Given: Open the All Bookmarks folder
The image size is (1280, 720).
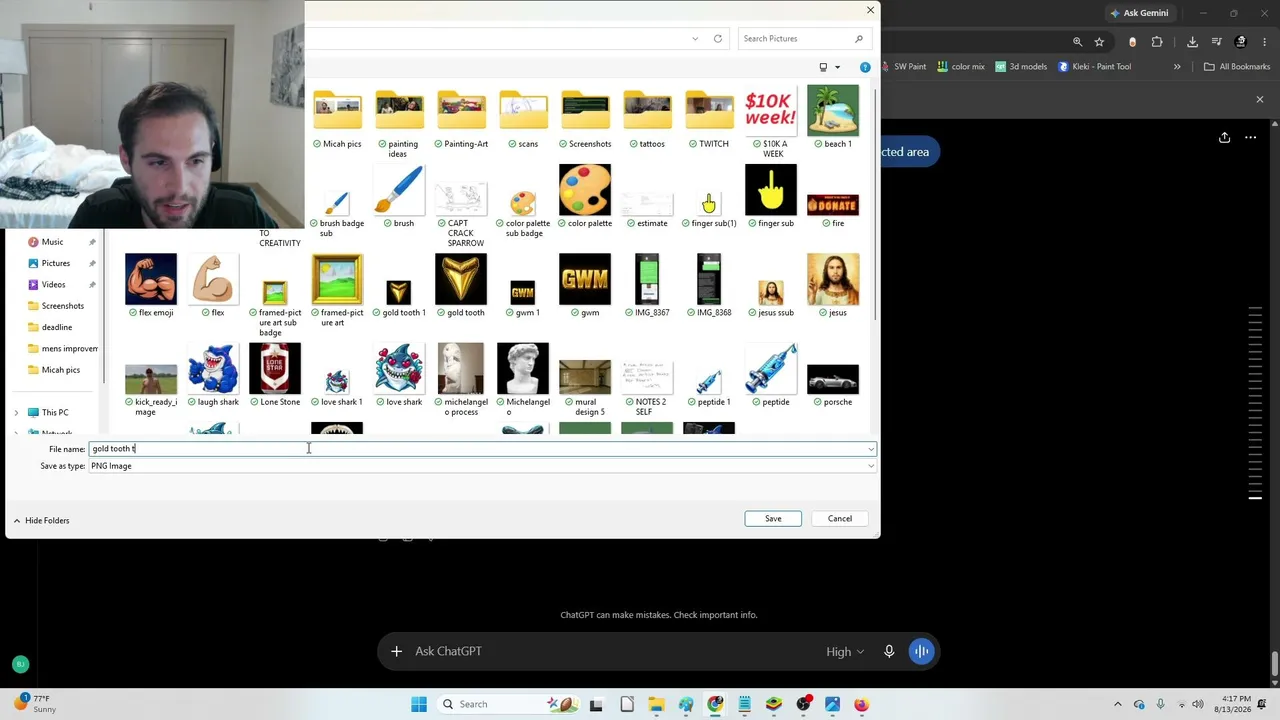Looking at the screenshot, I should coord(1237,67).
